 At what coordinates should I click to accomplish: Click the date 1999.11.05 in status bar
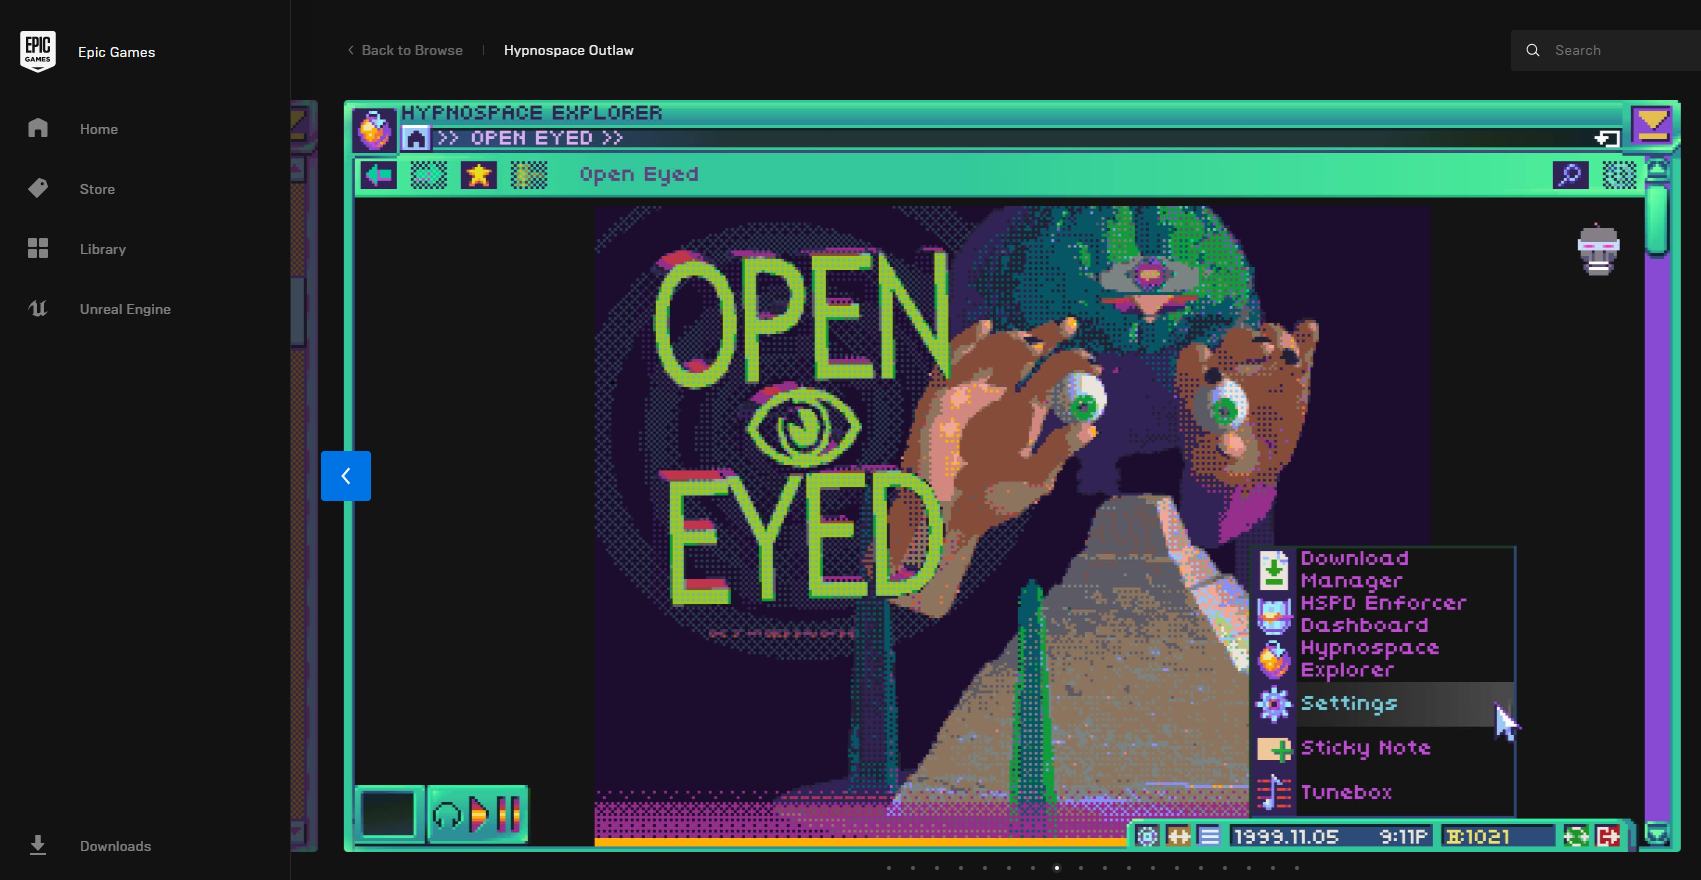click(1286, 837)
